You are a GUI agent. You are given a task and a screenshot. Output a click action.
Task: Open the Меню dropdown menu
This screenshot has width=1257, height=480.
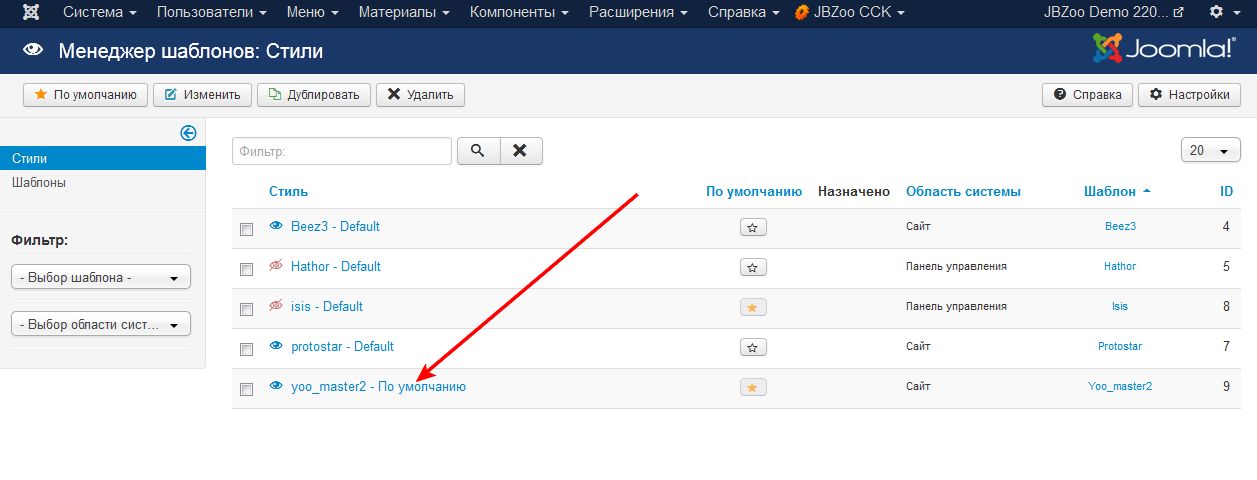pos(312,13)
